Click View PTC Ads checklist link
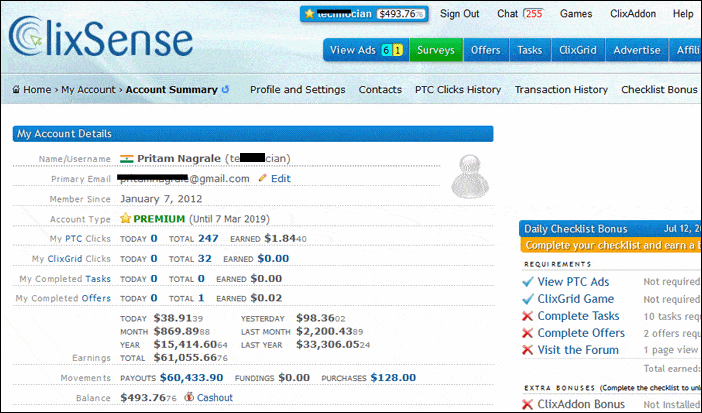The width and height of the screenshot is (702, 413). coord(573,282)
